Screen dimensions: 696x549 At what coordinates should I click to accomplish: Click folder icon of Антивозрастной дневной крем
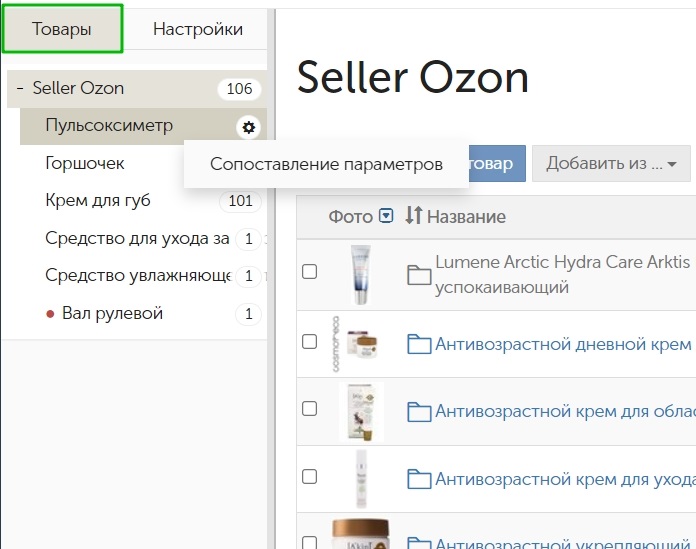click(x=419, y=344)
